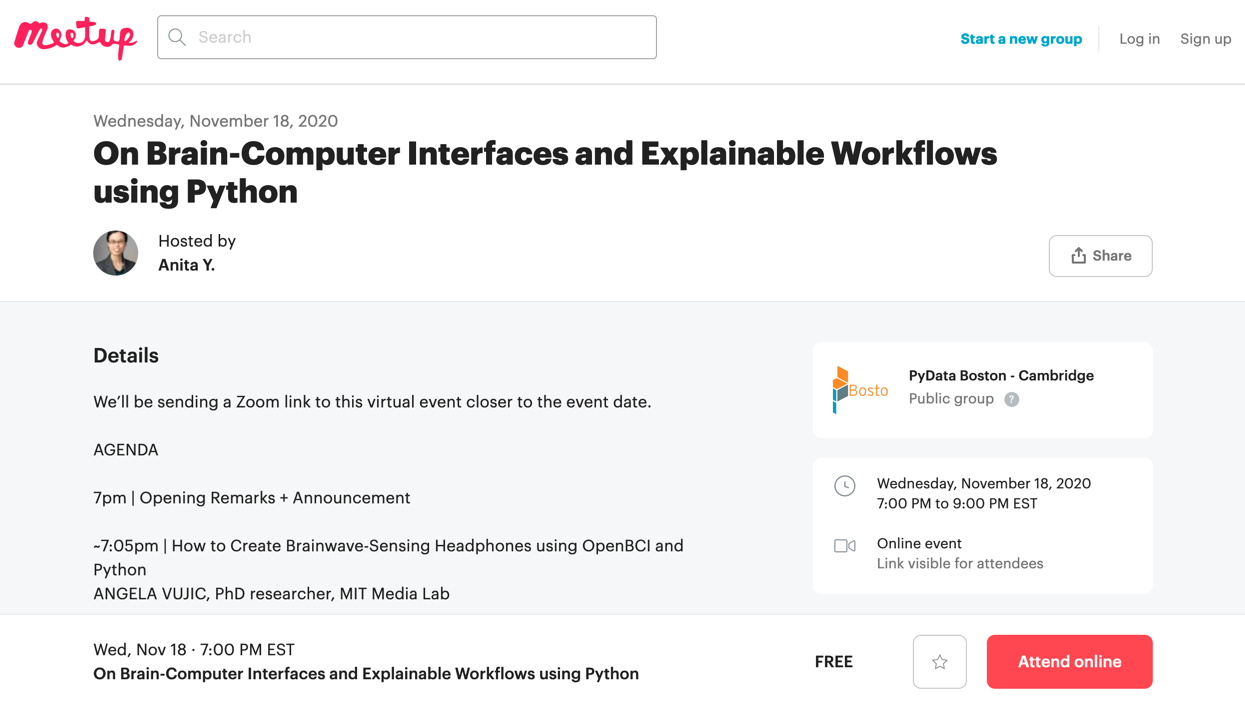
Task: Click the search magnifier icon
Action: [x=177, y=37]
